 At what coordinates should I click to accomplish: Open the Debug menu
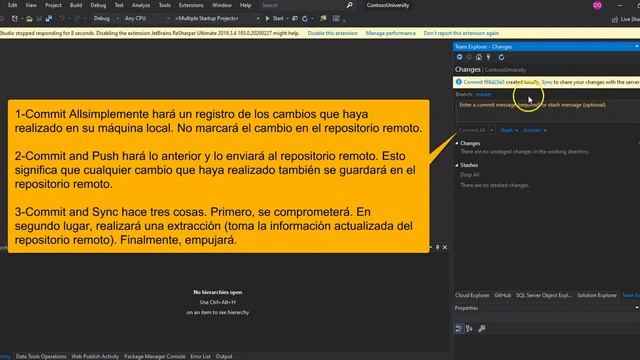click(98, 5)
